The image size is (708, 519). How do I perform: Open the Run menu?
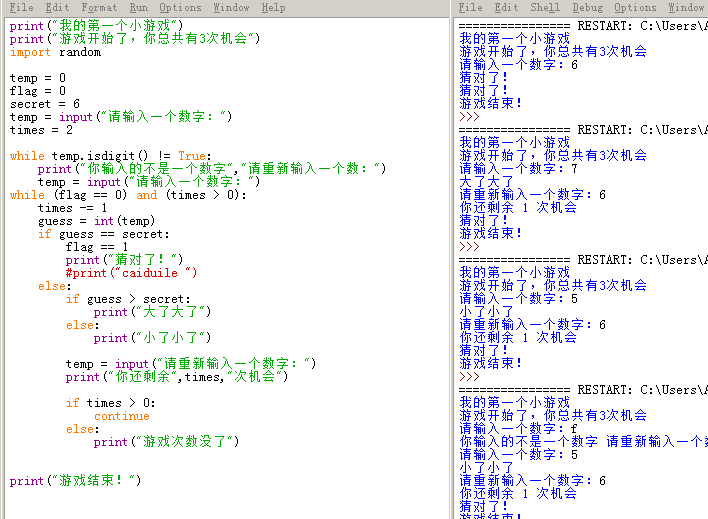pyautogui.click(x=138, y=8)
